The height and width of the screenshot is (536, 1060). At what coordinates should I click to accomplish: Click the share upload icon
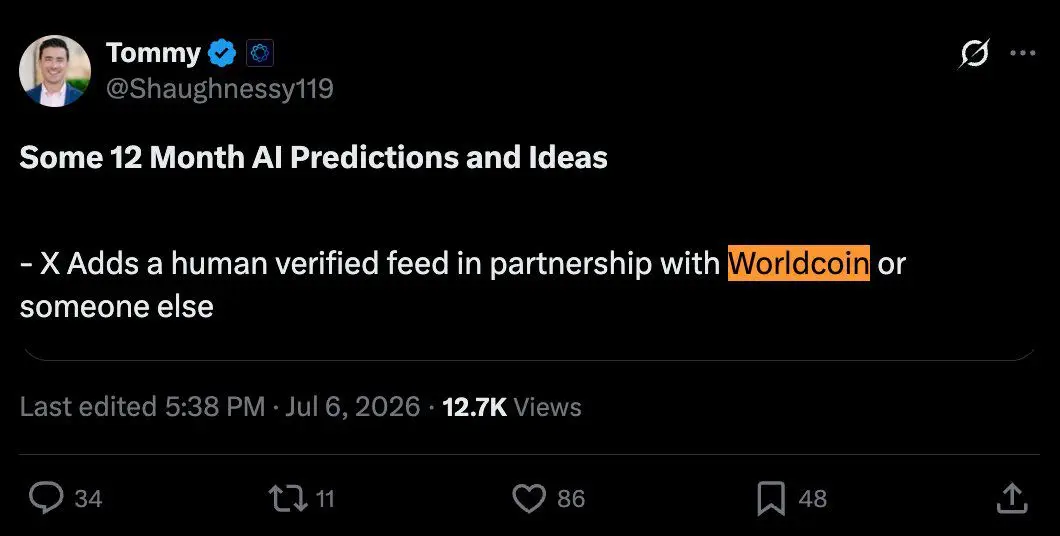[1012, 498]
